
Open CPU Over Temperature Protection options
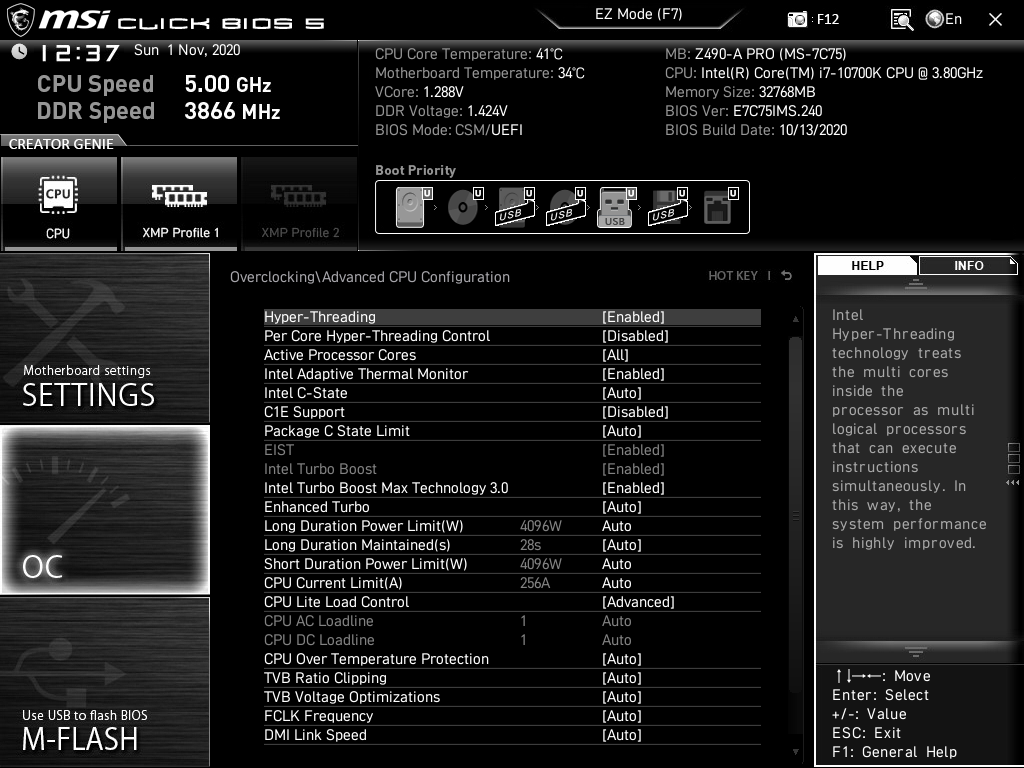(512, 659)
